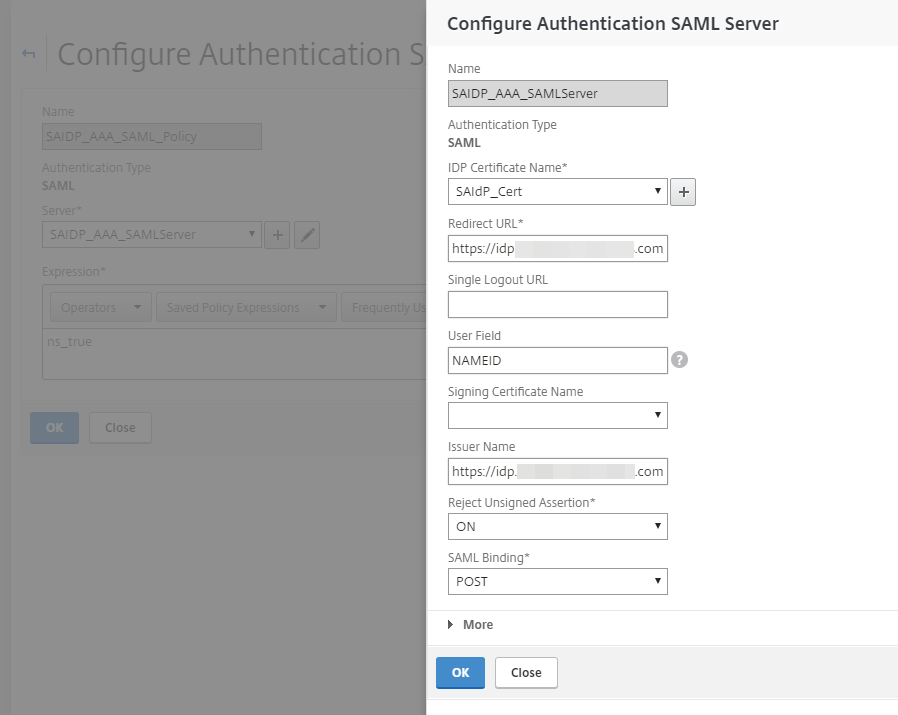Open the Server dropdown showing SAIDP_AAA_SAMLServer
Viewport: 898px width, 715px height.
(x=151, y=235)
